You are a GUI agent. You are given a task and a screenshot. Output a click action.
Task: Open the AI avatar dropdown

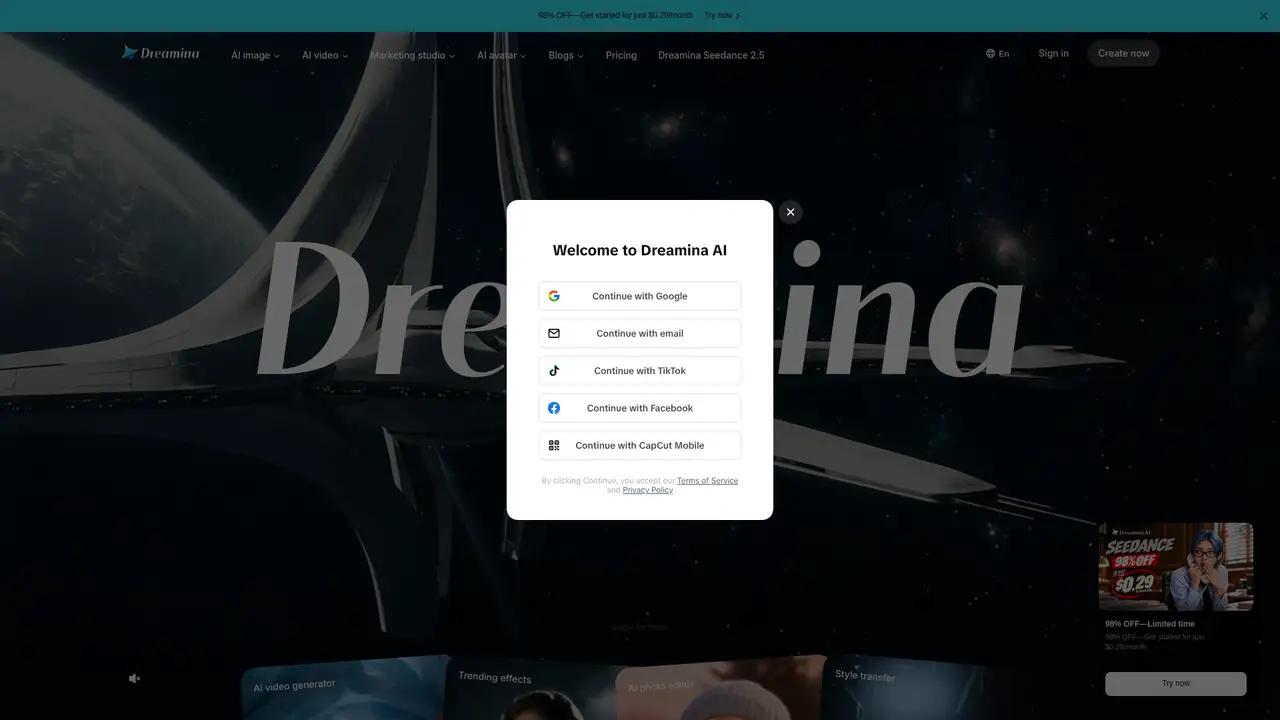click(x=501, y=55)
